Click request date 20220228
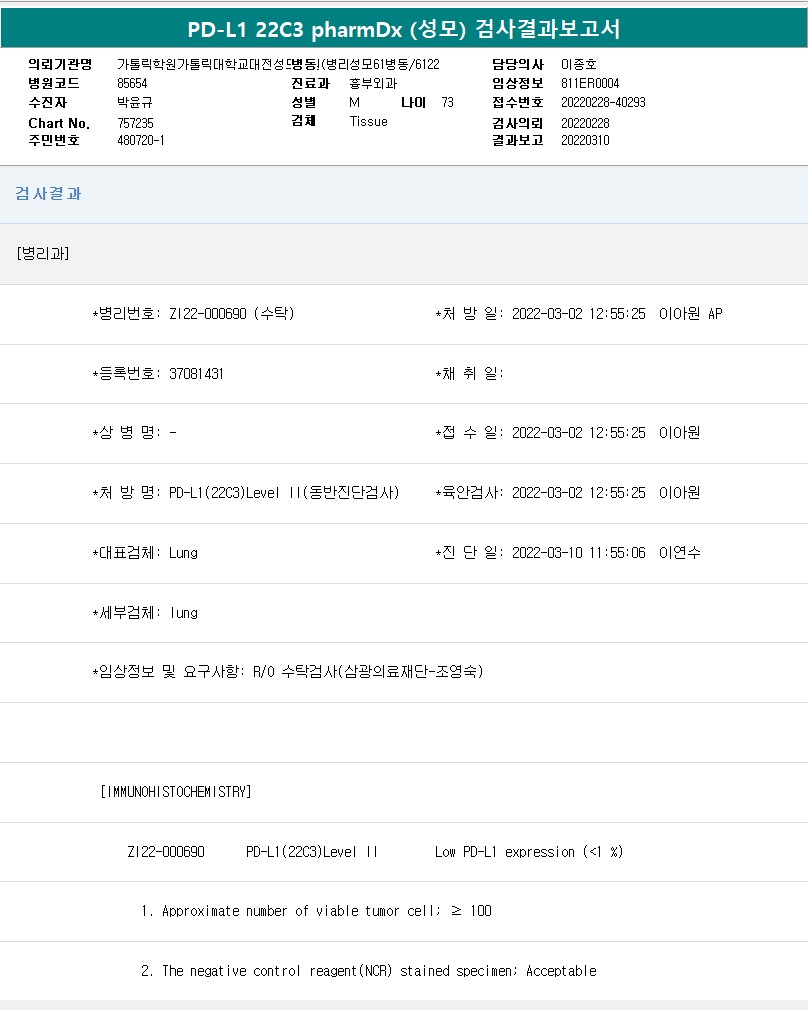Image resolution: width=808 pixels, height=1010 pixels. 585,123
